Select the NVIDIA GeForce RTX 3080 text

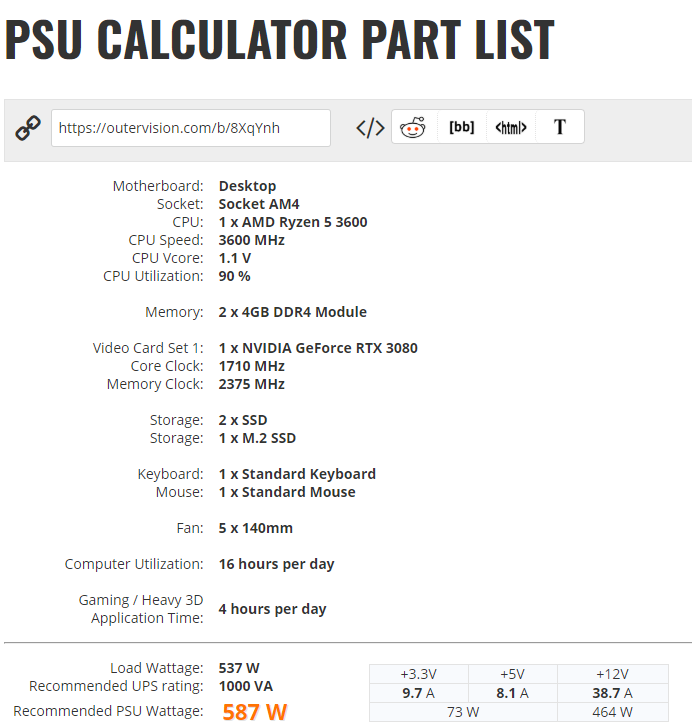318,348
